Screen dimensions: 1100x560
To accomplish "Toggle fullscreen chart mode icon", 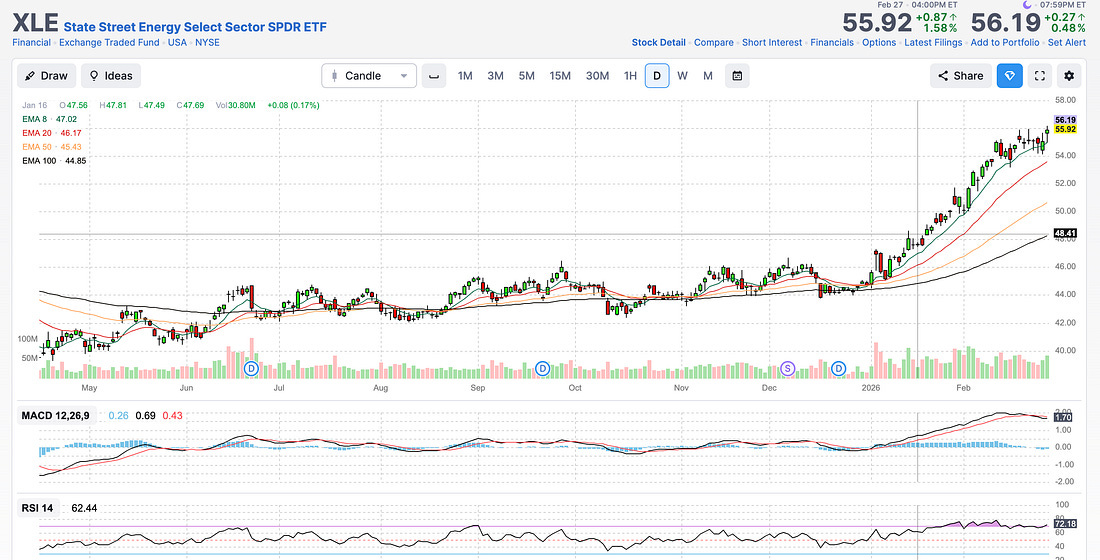I will pyautogui.click(x=1040, y=76).
